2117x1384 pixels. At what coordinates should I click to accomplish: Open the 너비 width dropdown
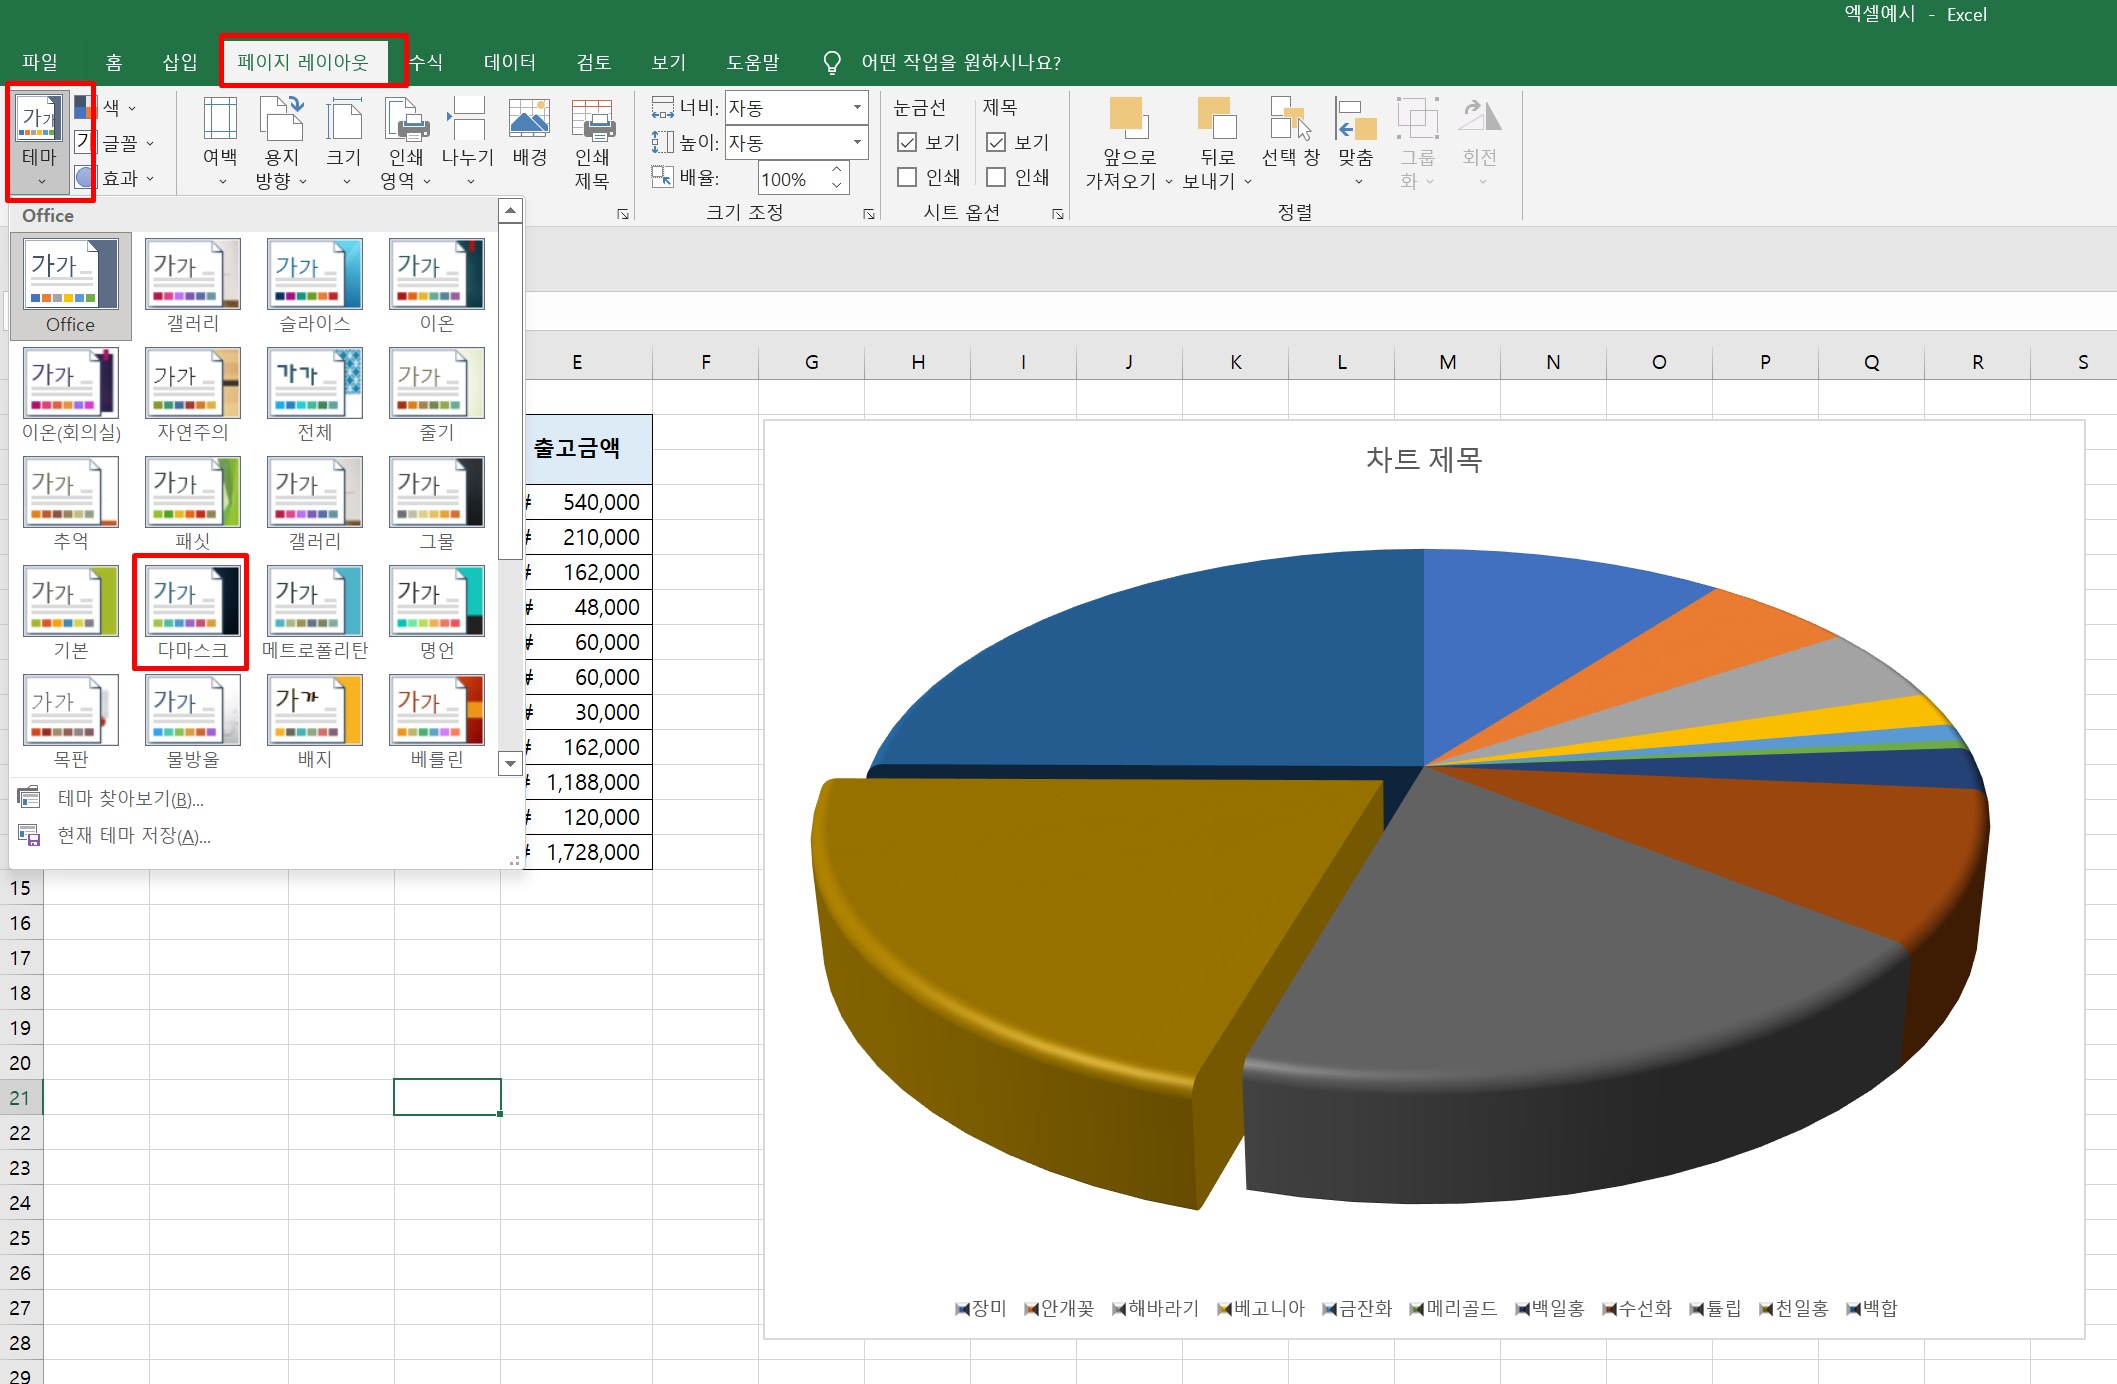857,107
